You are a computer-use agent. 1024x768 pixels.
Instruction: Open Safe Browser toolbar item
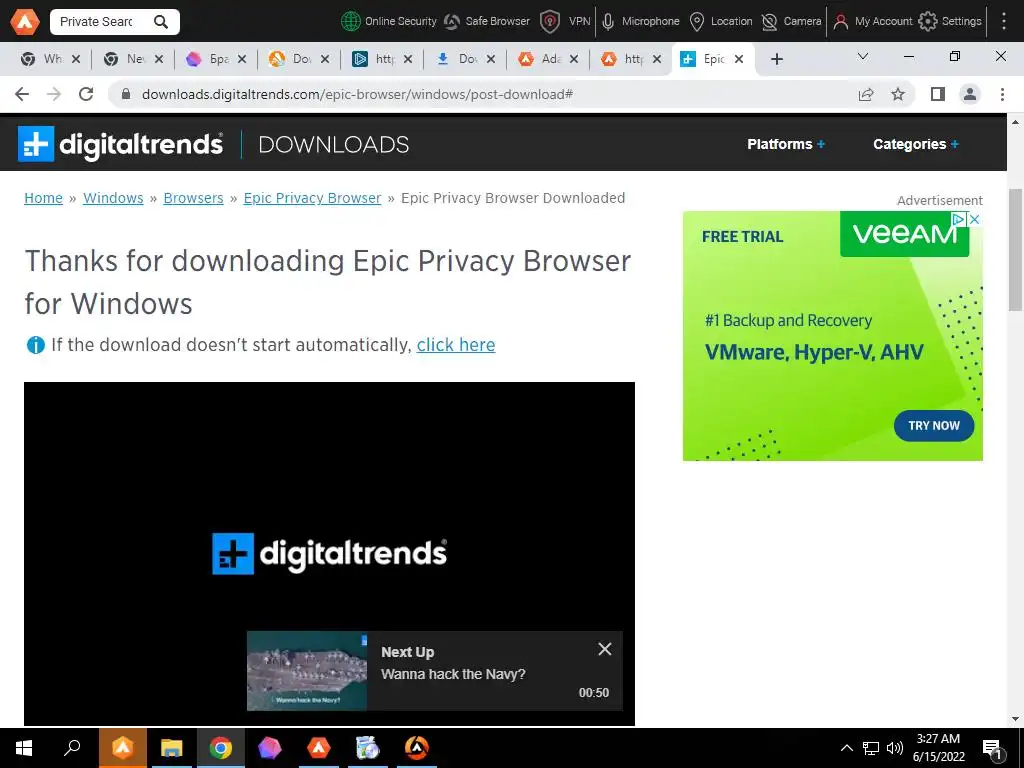coord(487,22)
